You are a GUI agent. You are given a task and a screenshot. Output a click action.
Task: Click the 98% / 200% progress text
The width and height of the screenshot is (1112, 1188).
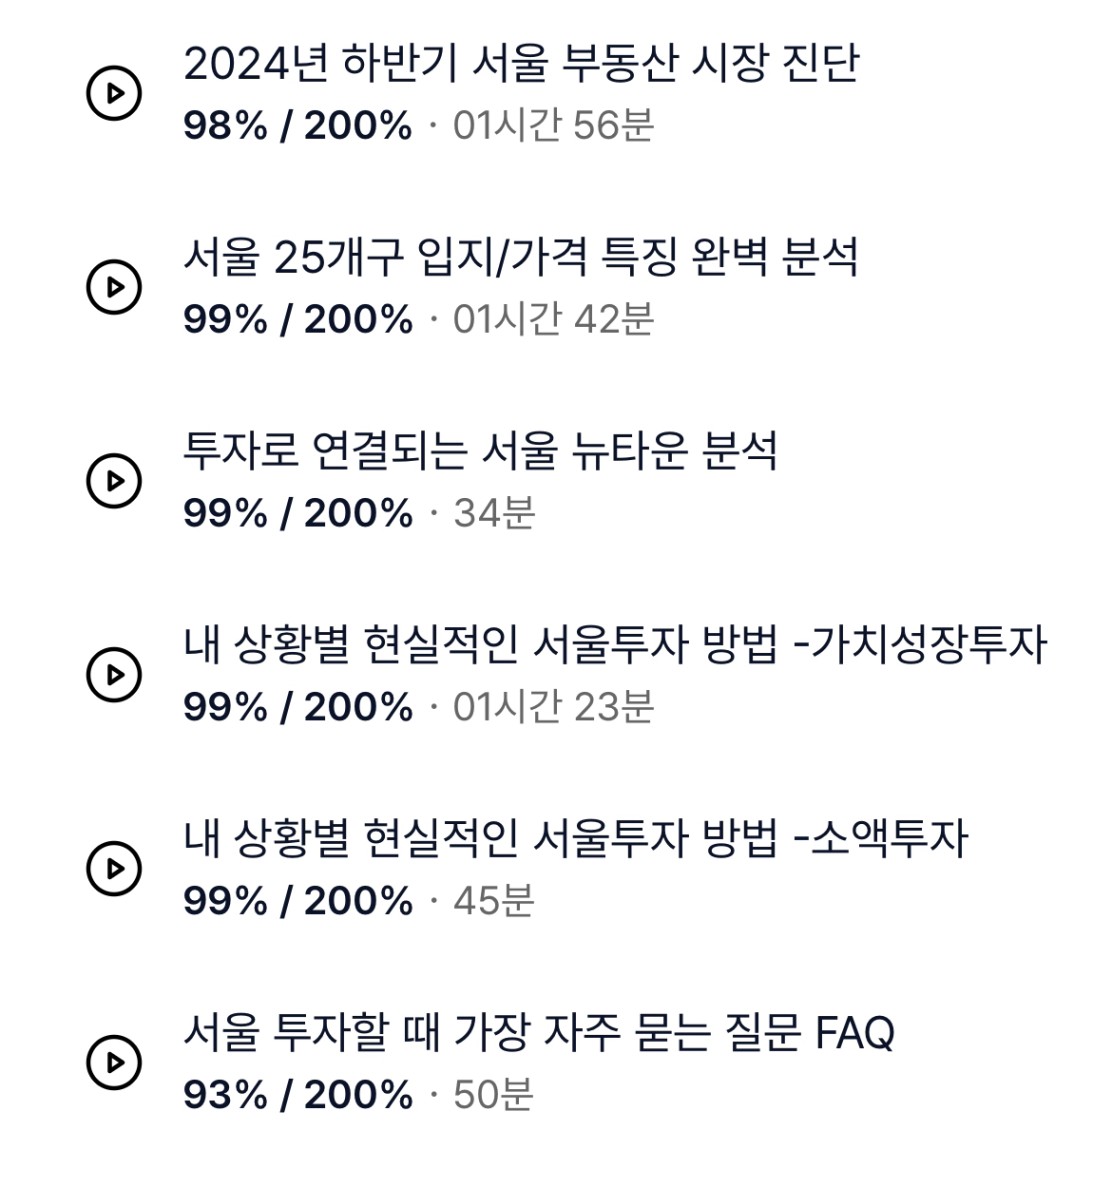click(298, 126)
